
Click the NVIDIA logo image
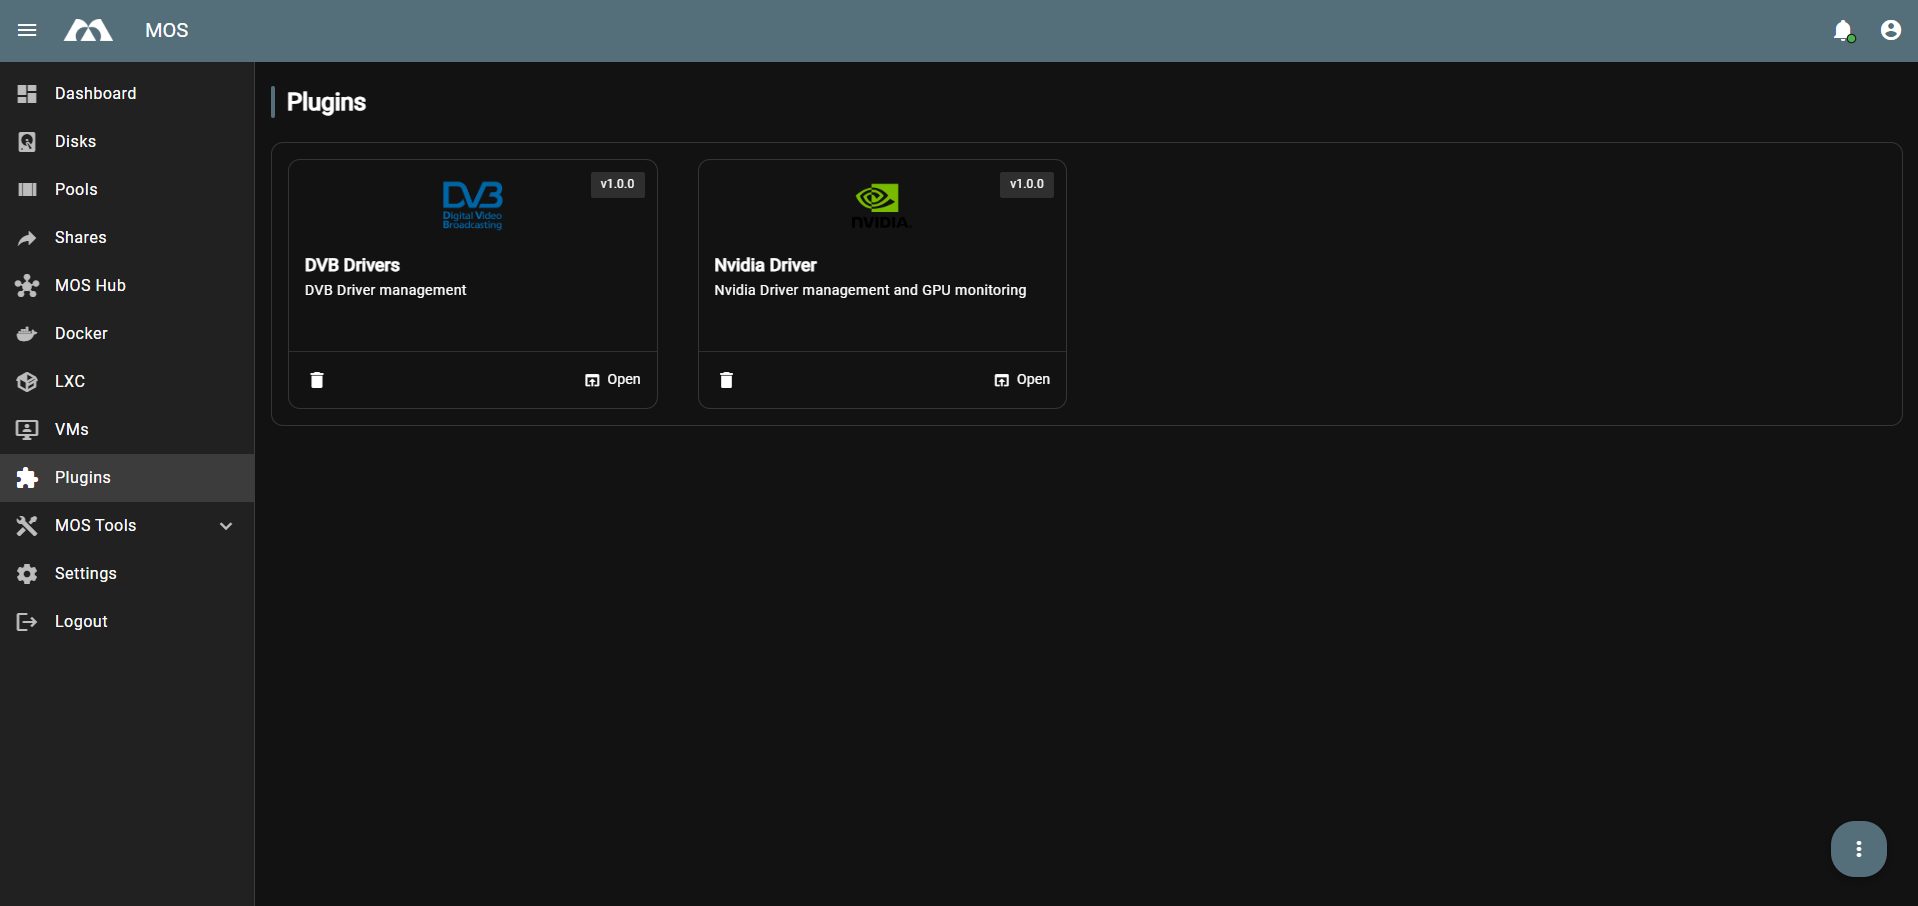881,206
